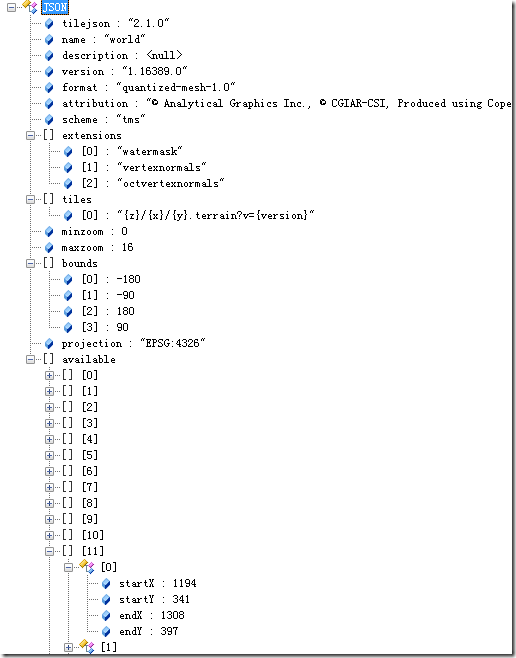Image resolution: width=516 pixels, height=658 pixels.
Task: Collapse the tiles array
Action: point(30,199)
